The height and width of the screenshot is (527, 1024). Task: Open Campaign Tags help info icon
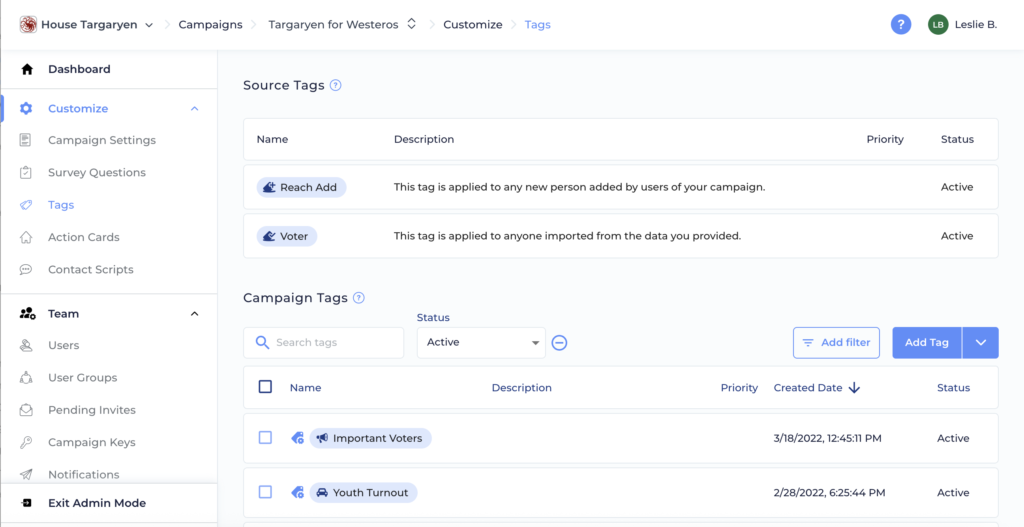click(359, 298)
